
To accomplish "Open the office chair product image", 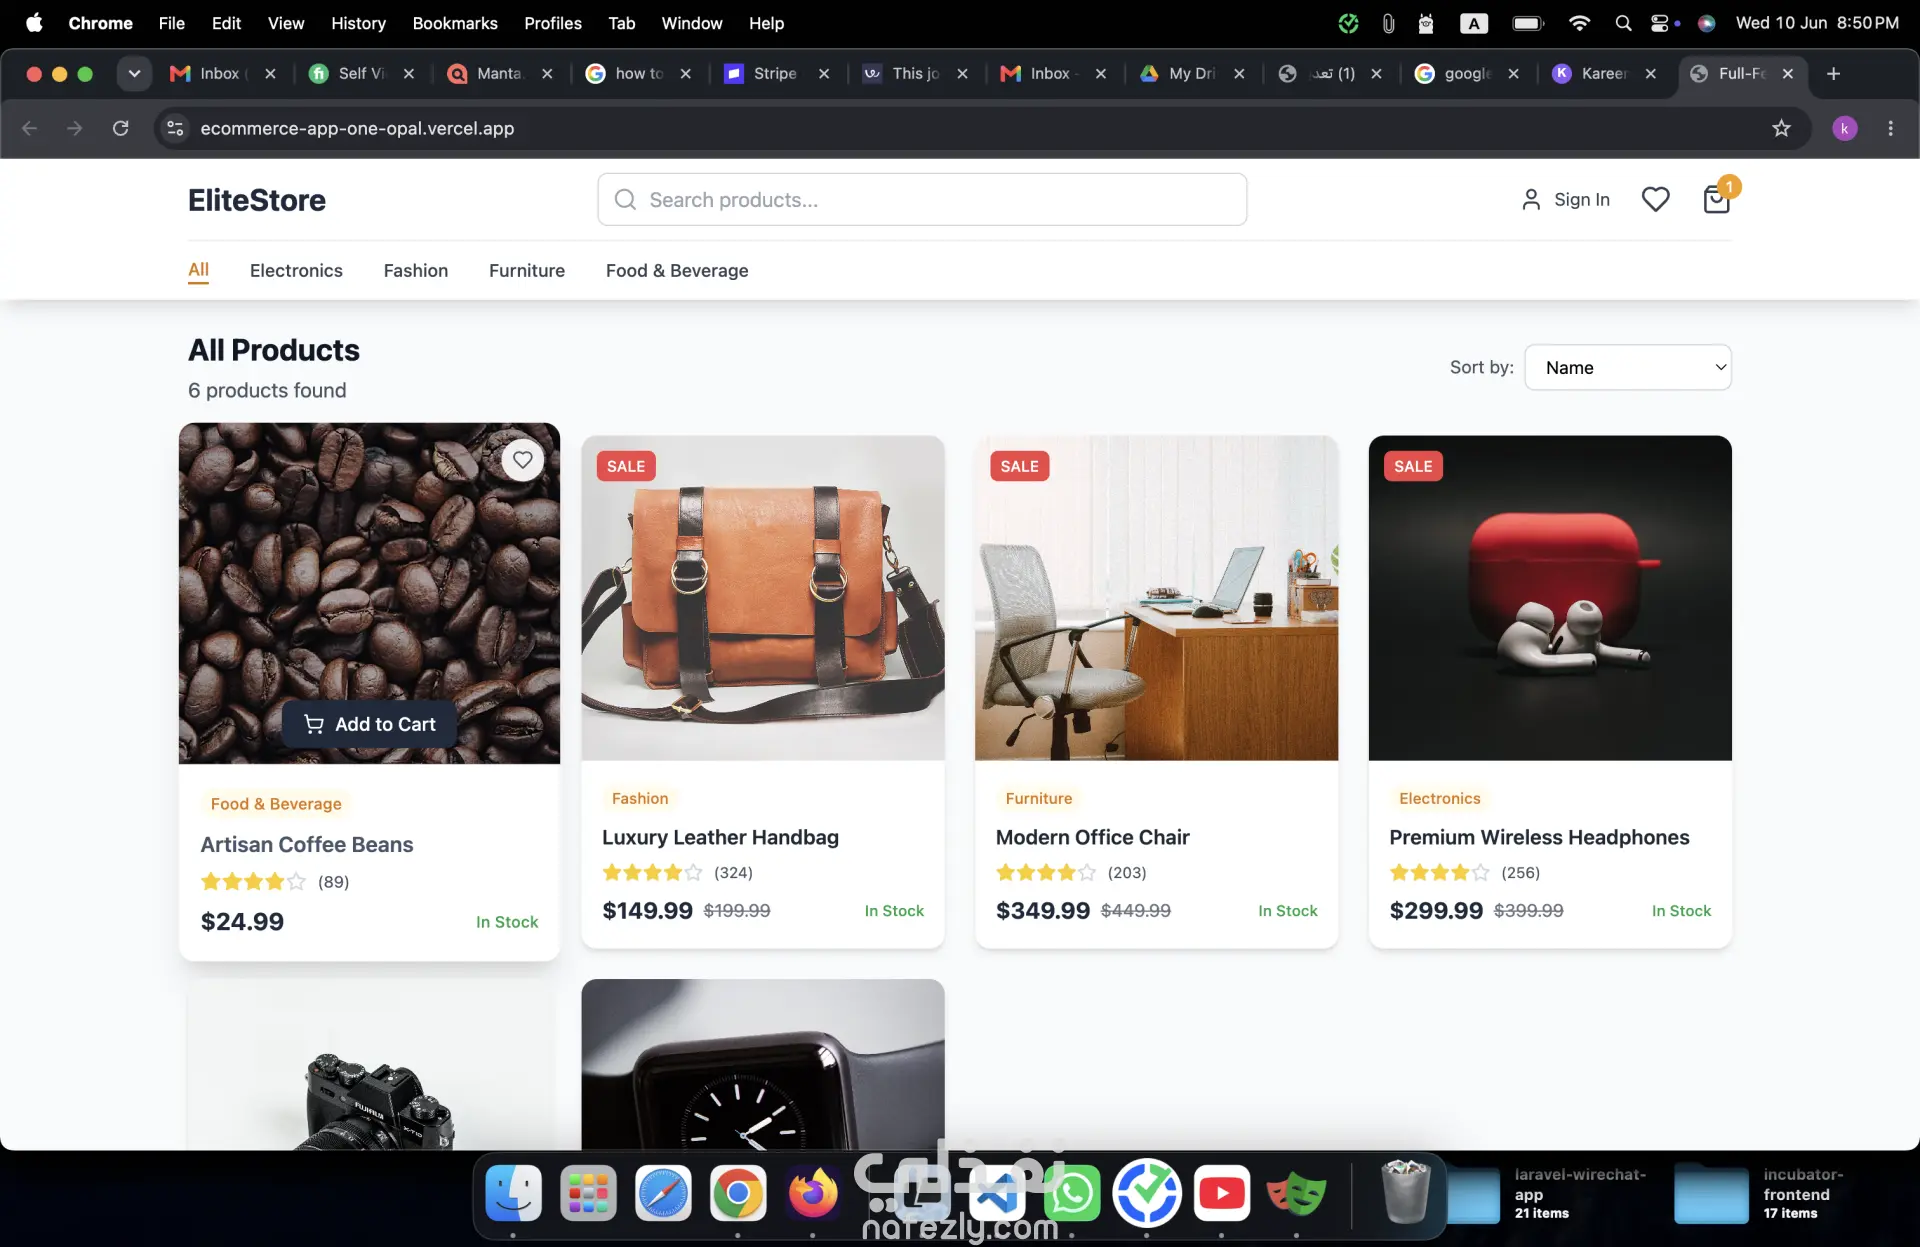I will pos(1156,598).
